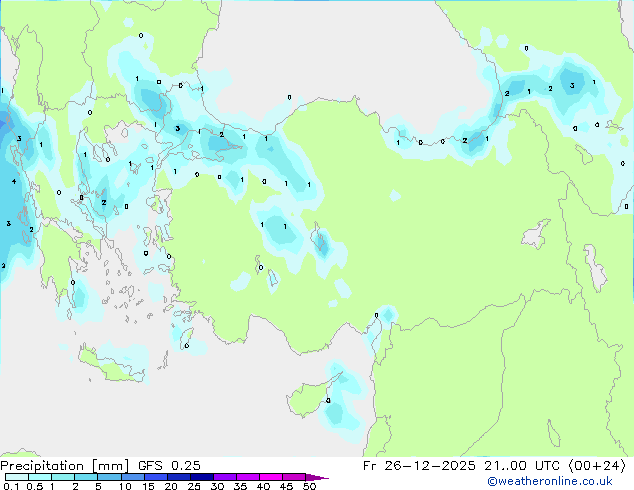The image size is (634, 490).
Task: Select legend swatch between 10 and 15
Action: point(132,477)
